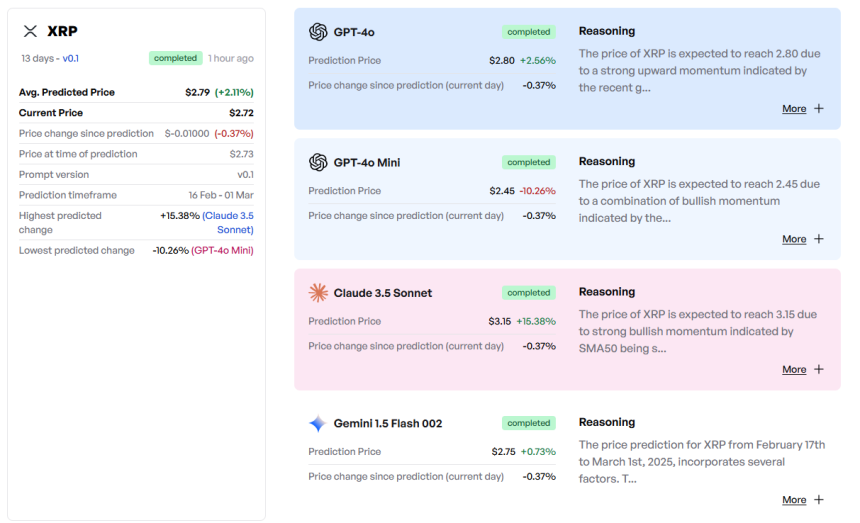Open Claude 3.5 Sonnet highest prediction link
Image resolution: width=860 pixels, height=523 pixels.
coord(229,222)
